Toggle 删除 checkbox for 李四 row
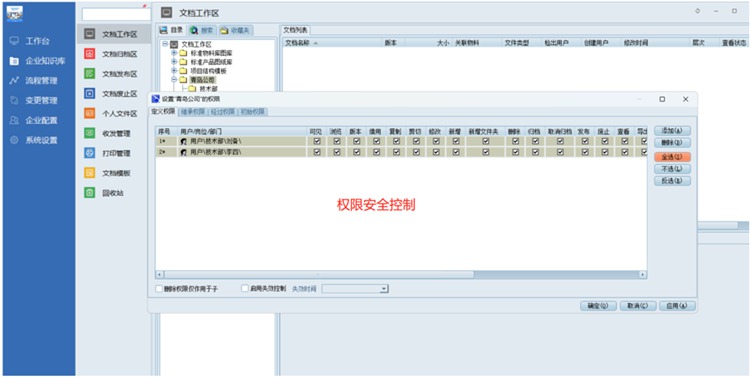Screen dimensions: 750x378 coord(515,152)
